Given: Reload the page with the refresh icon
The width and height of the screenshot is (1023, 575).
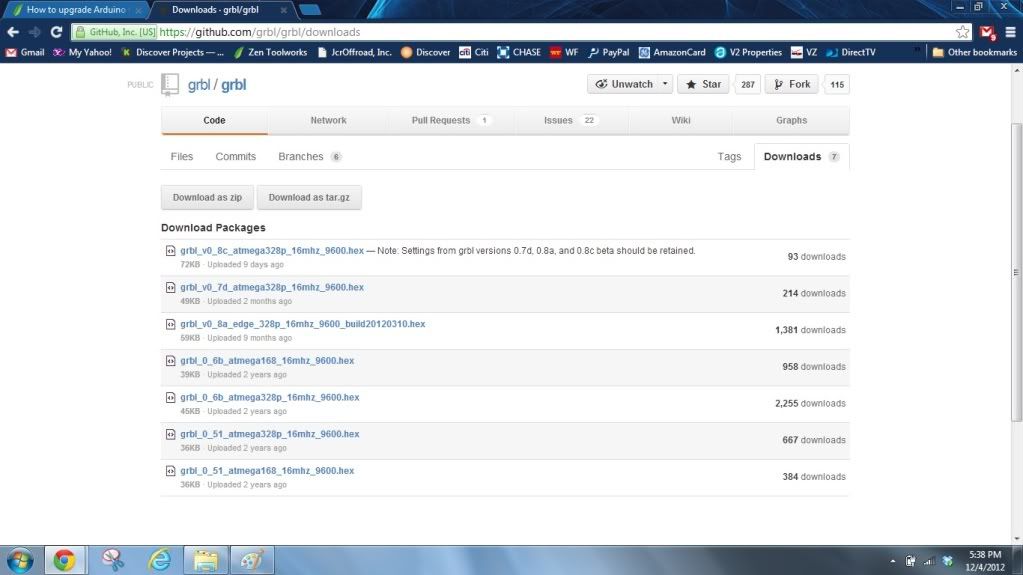Looking at the screenshot, I should 56,32.
